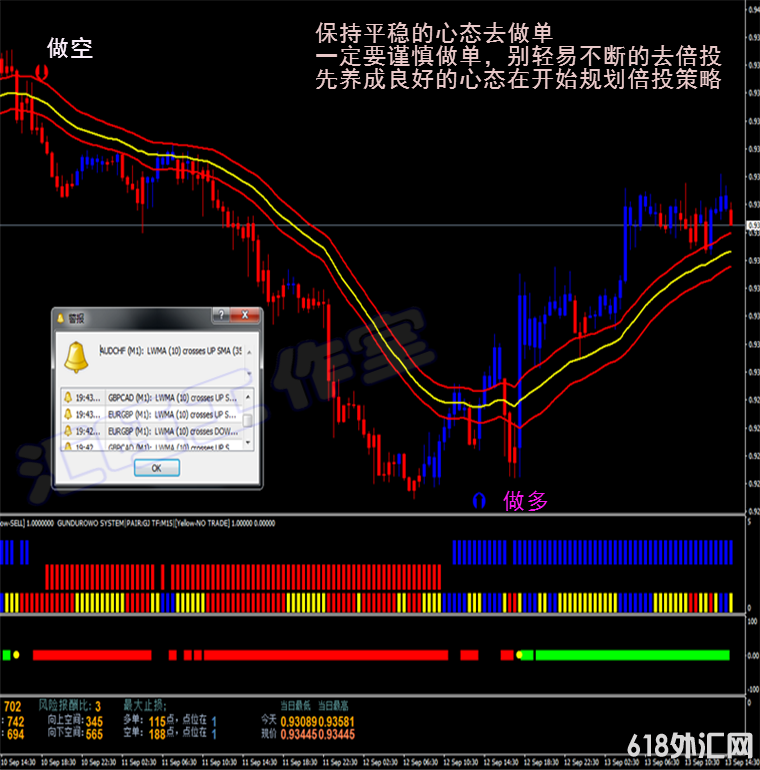Viewport: 760px width, 770px height.
Task: Click OK in the alert dialog
Action: pyautogui.click(x=156, y=467)
